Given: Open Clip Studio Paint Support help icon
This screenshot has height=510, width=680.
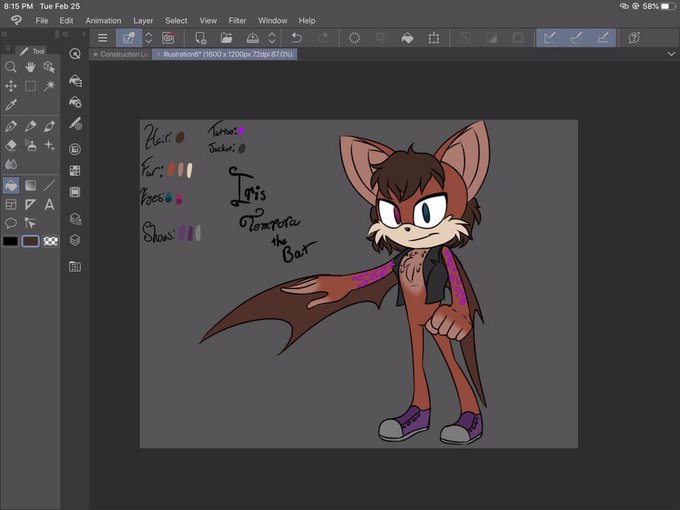Looking at the screenshot, I should (x=634, y=38).
